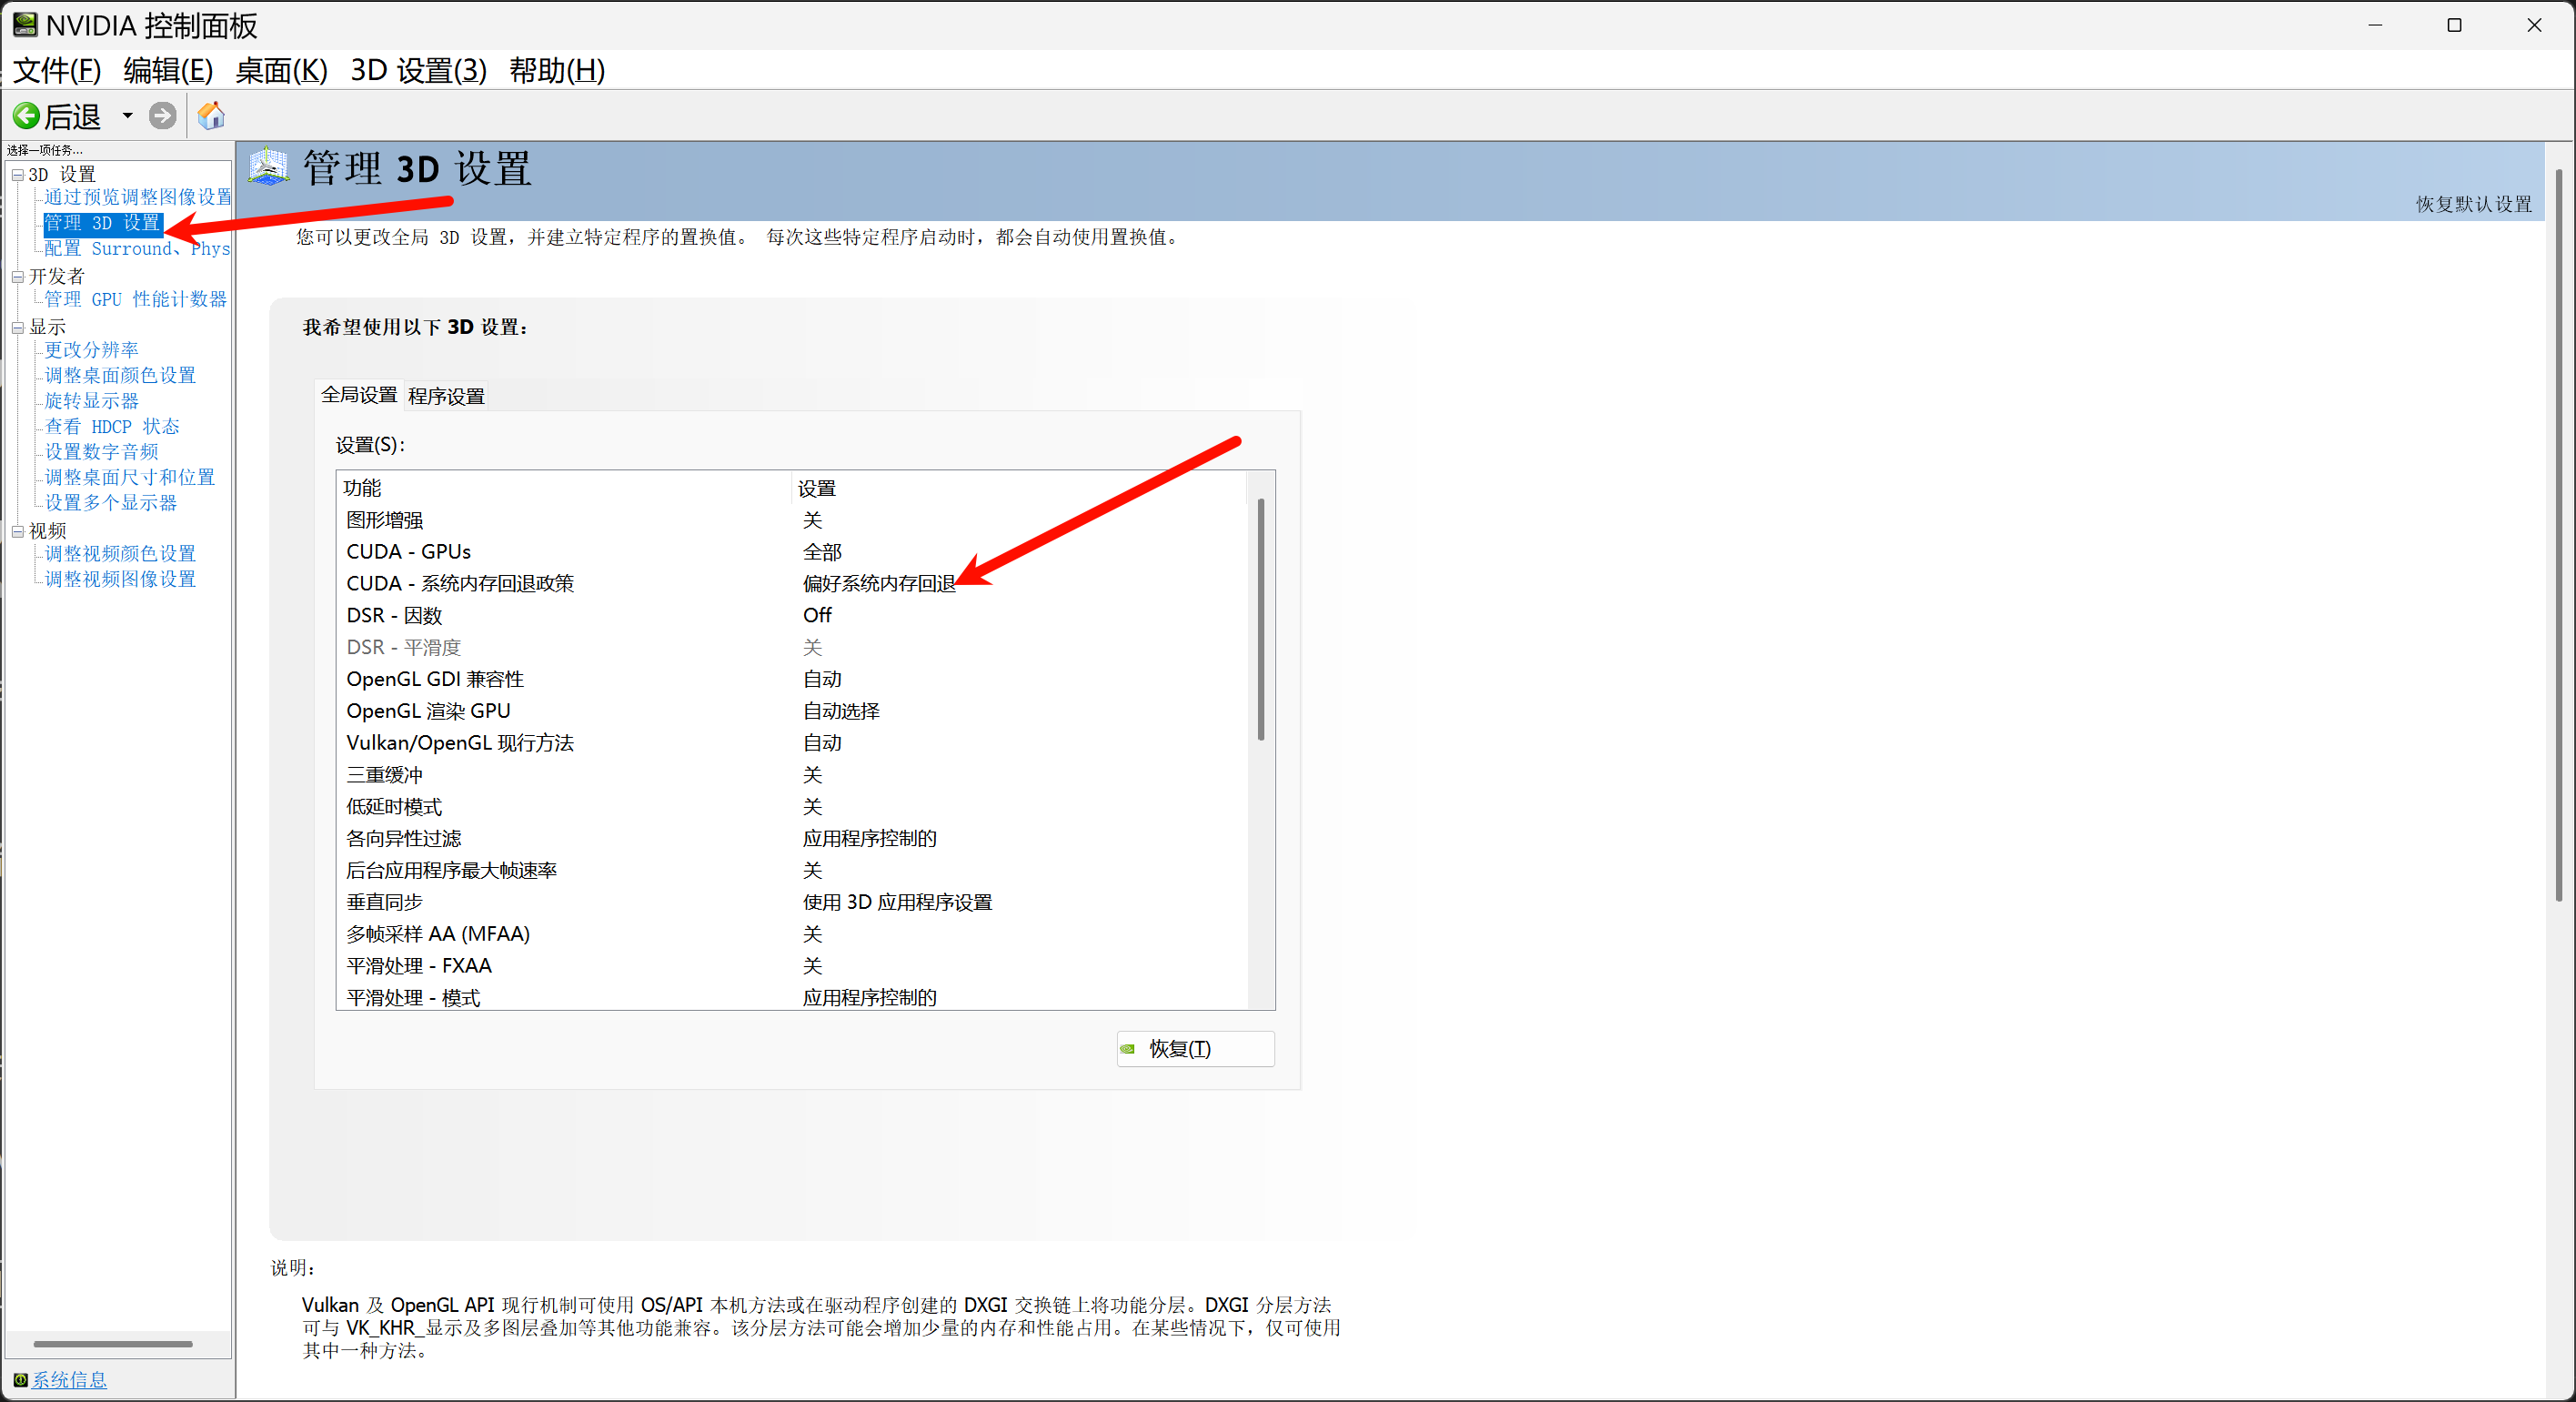Select 更改分辨率 in the sidebar

pos(90,349)
